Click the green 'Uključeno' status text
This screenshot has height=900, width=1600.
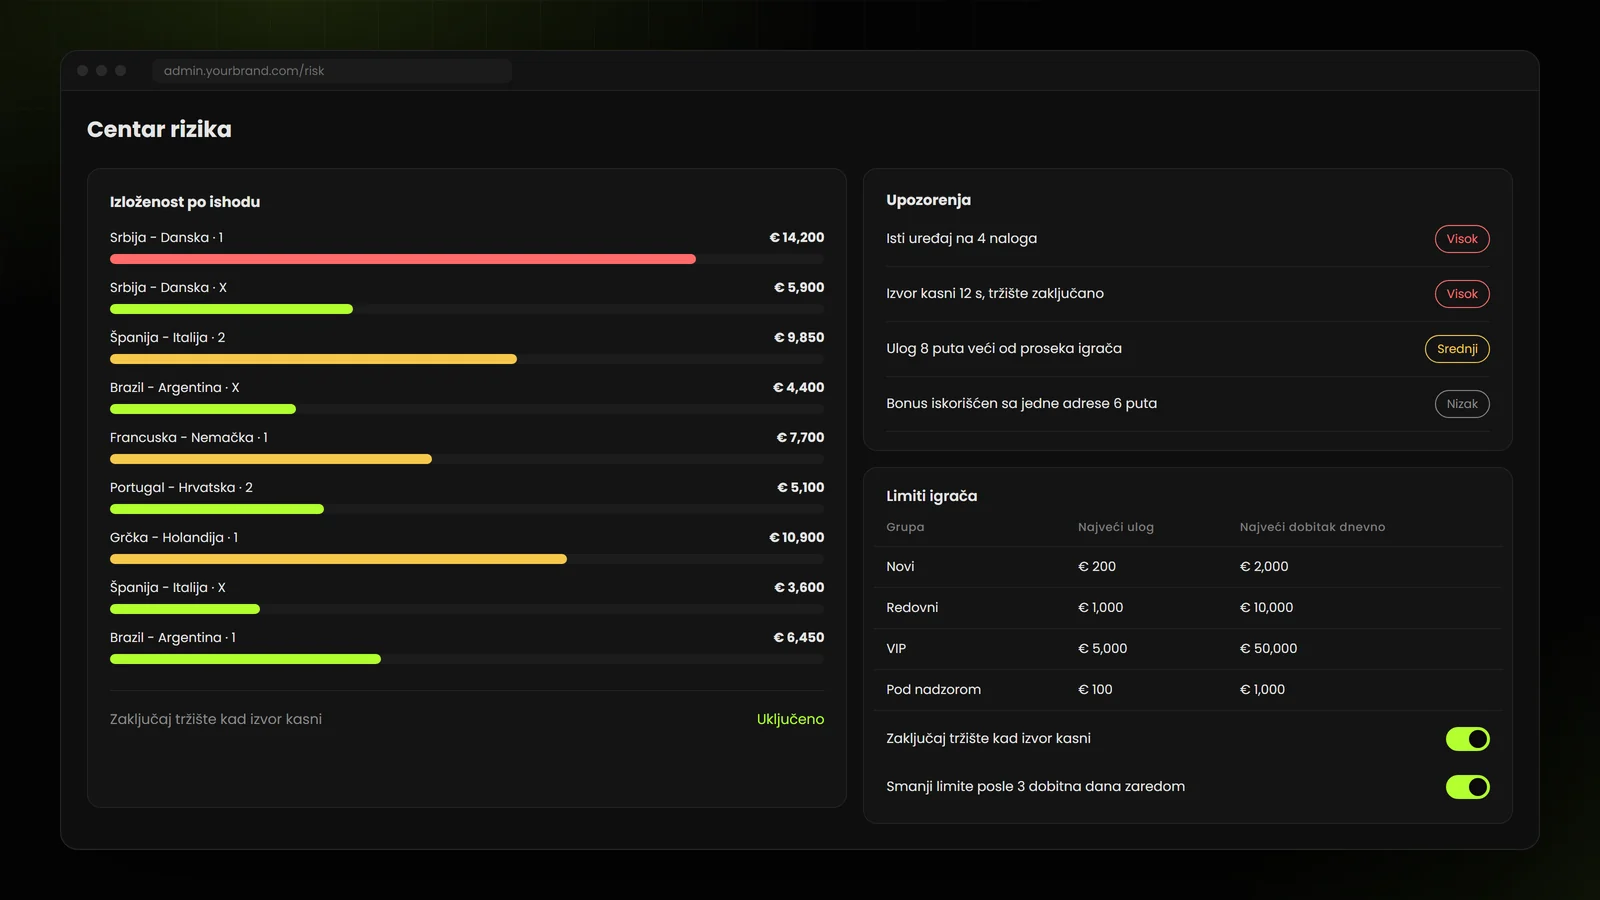(790, 719)
